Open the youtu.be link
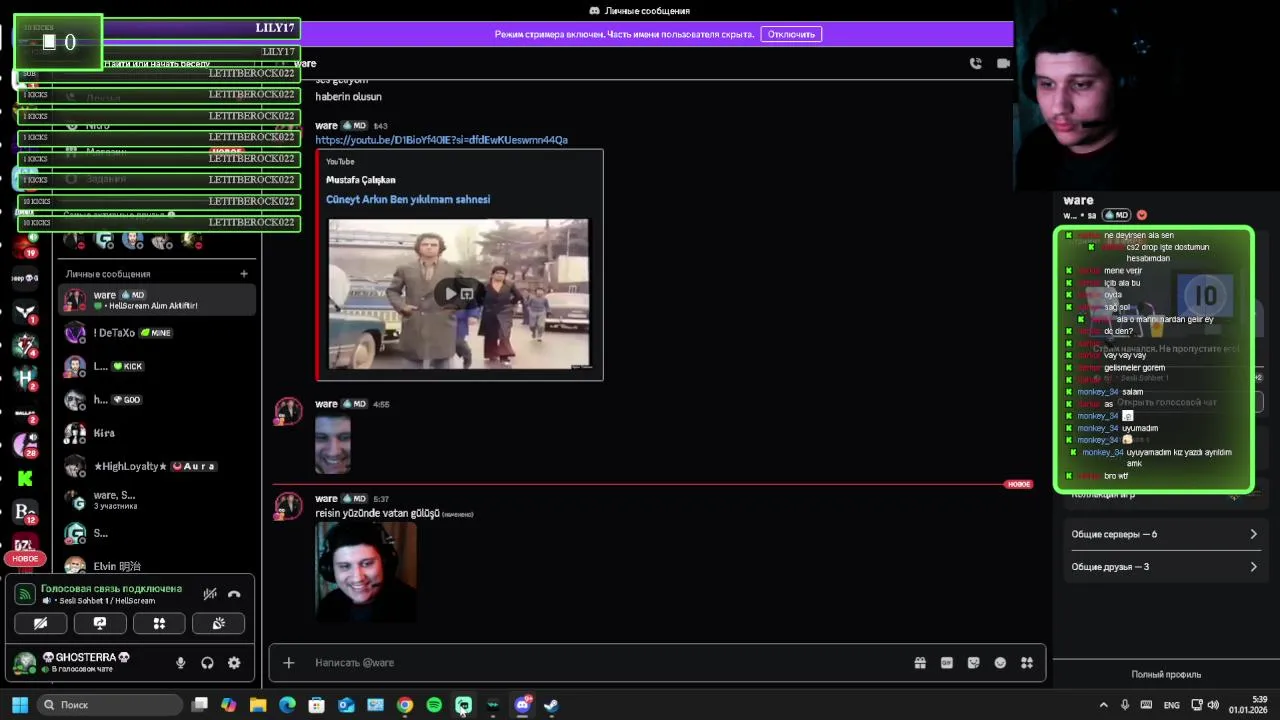 point(441,140)
